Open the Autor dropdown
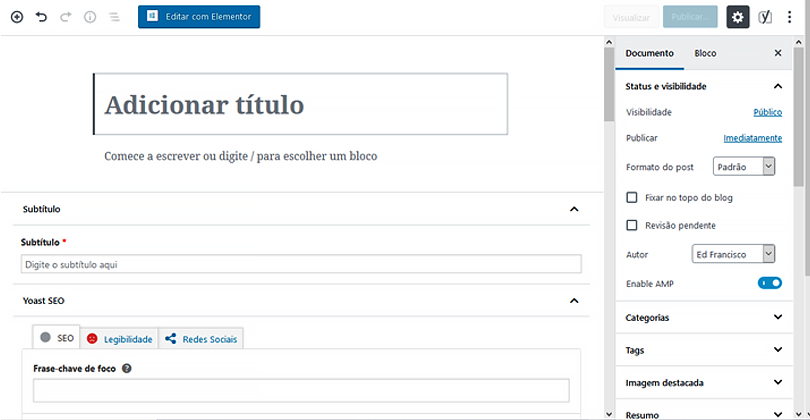 (733, 254)
